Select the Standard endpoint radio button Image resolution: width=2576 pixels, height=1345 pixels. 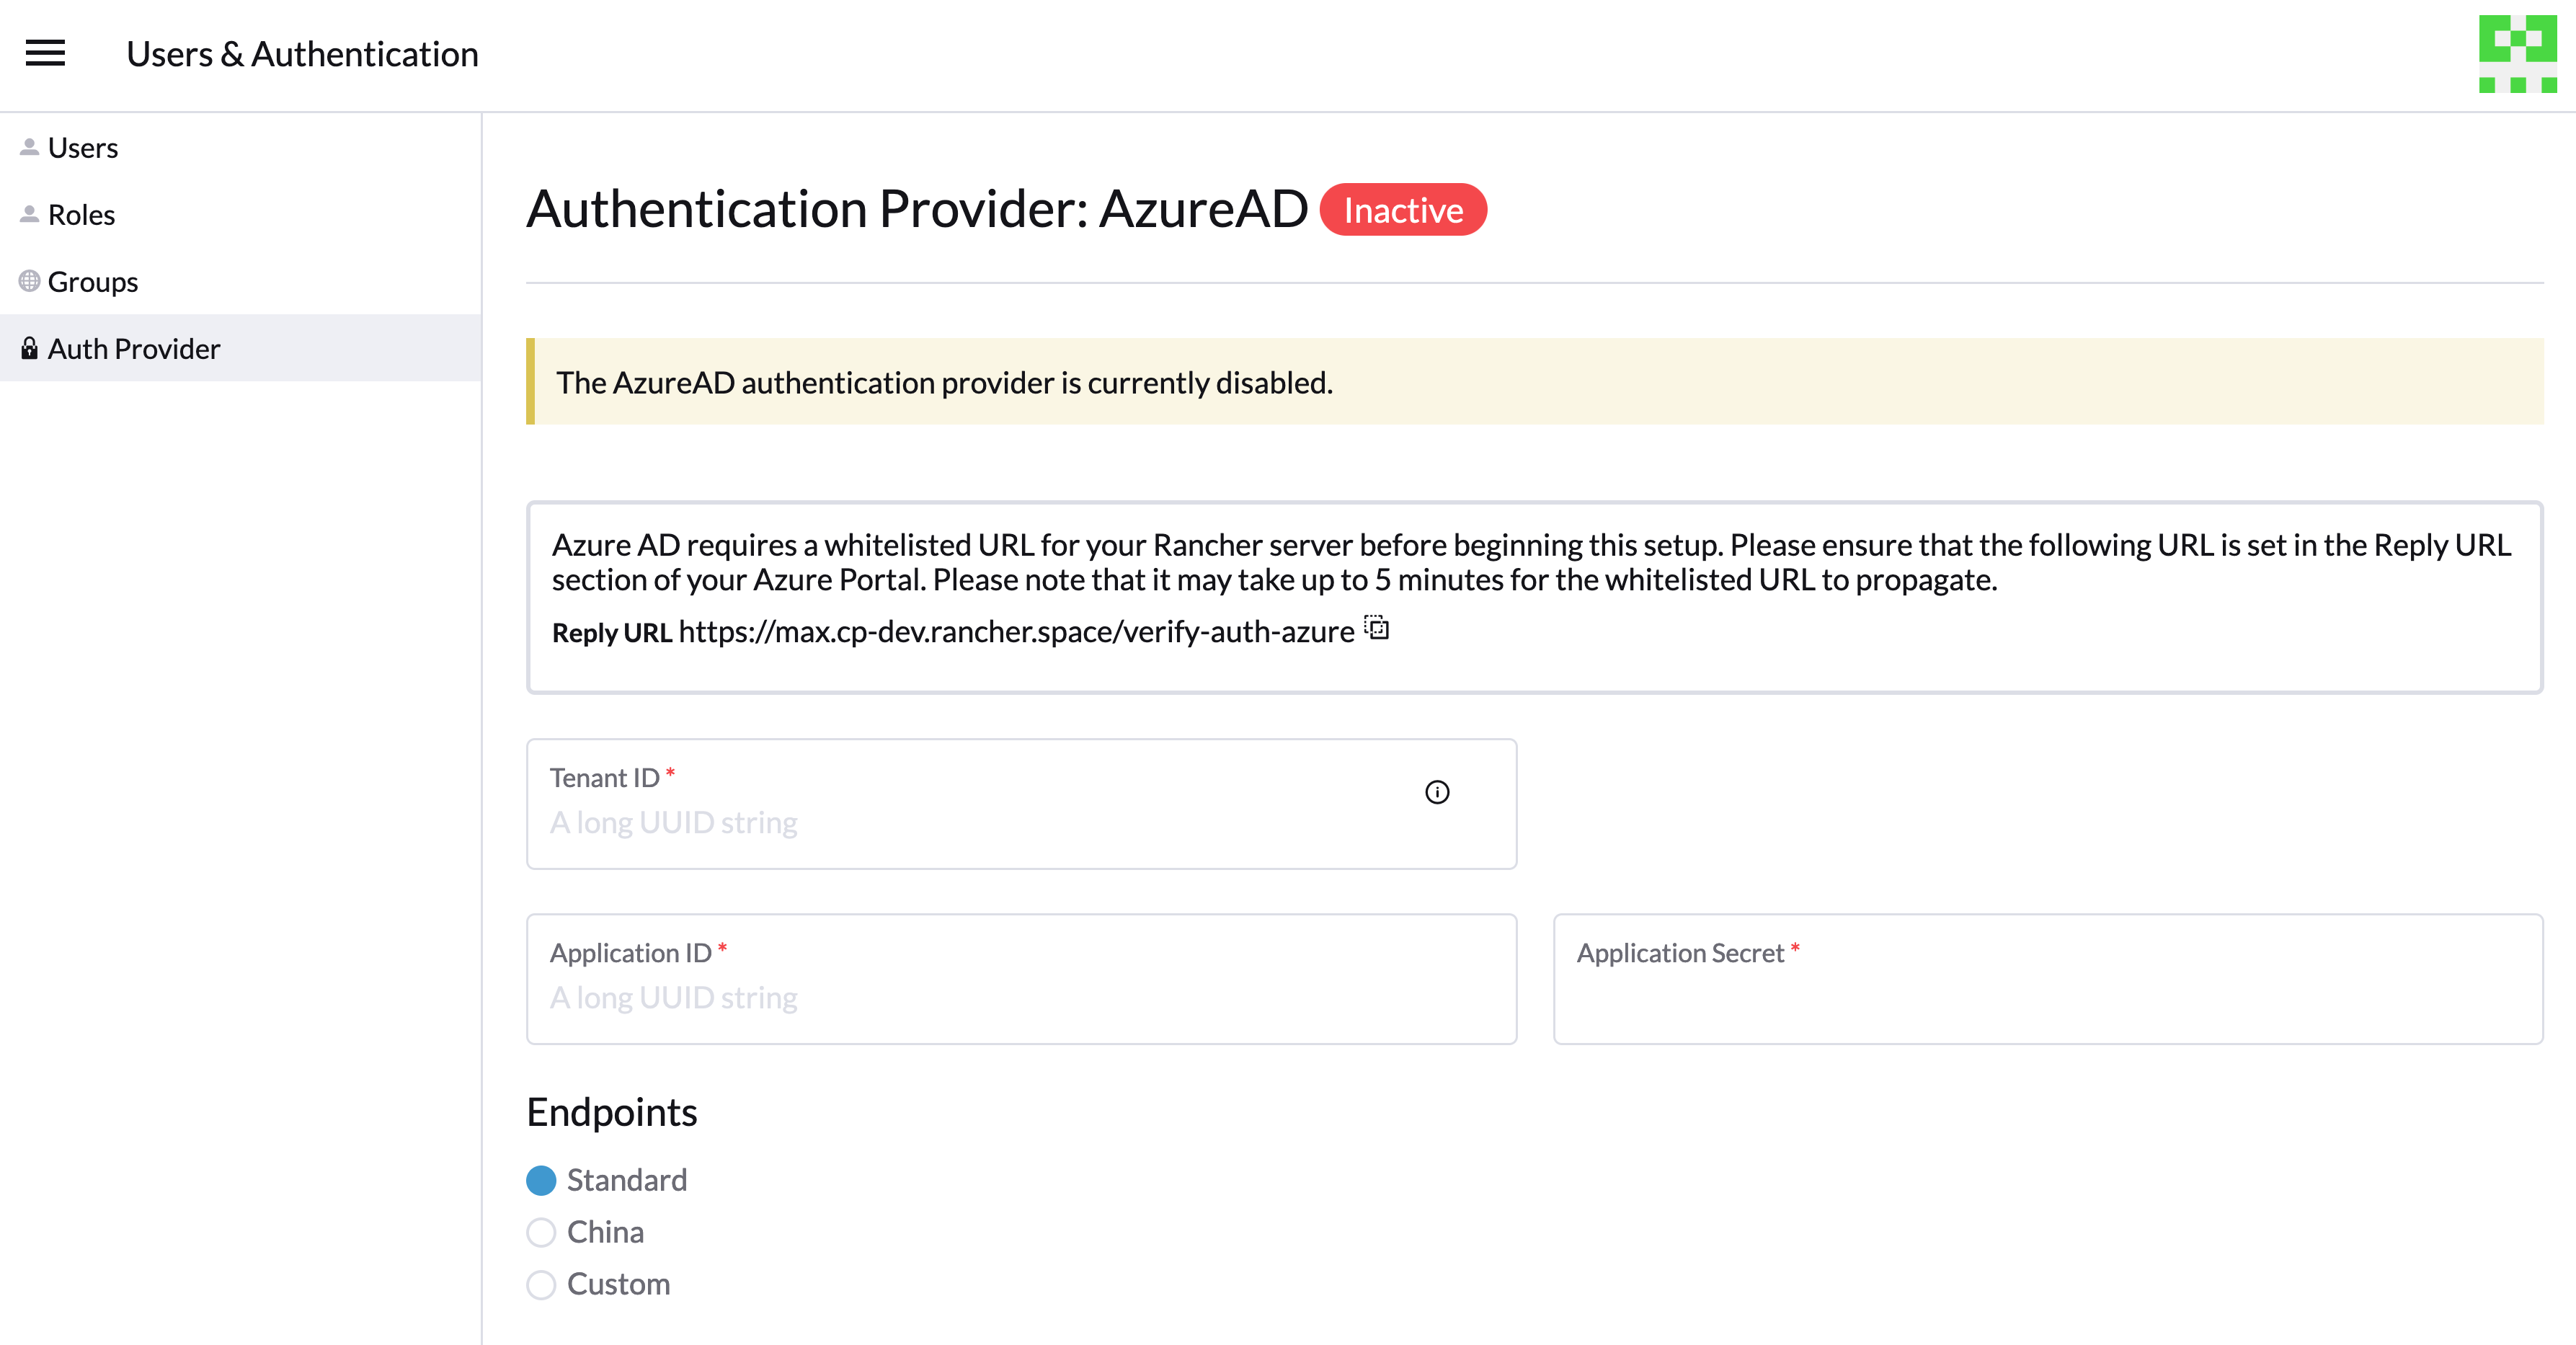[x=541, y=1181]
